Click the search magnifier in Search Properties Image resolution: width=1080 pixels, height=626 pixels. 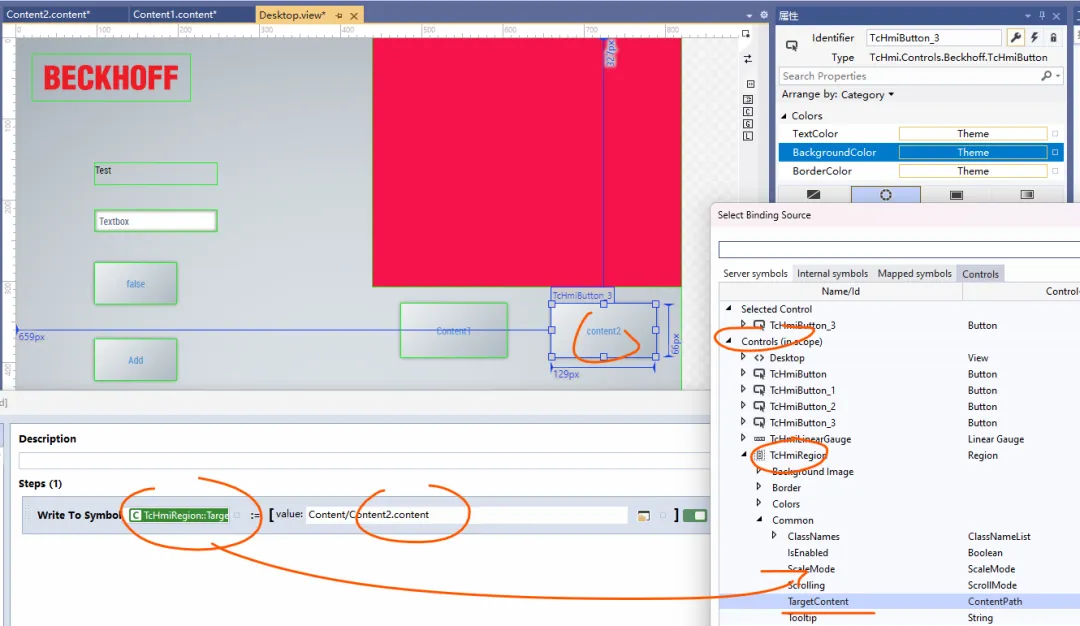point(1046,76)
